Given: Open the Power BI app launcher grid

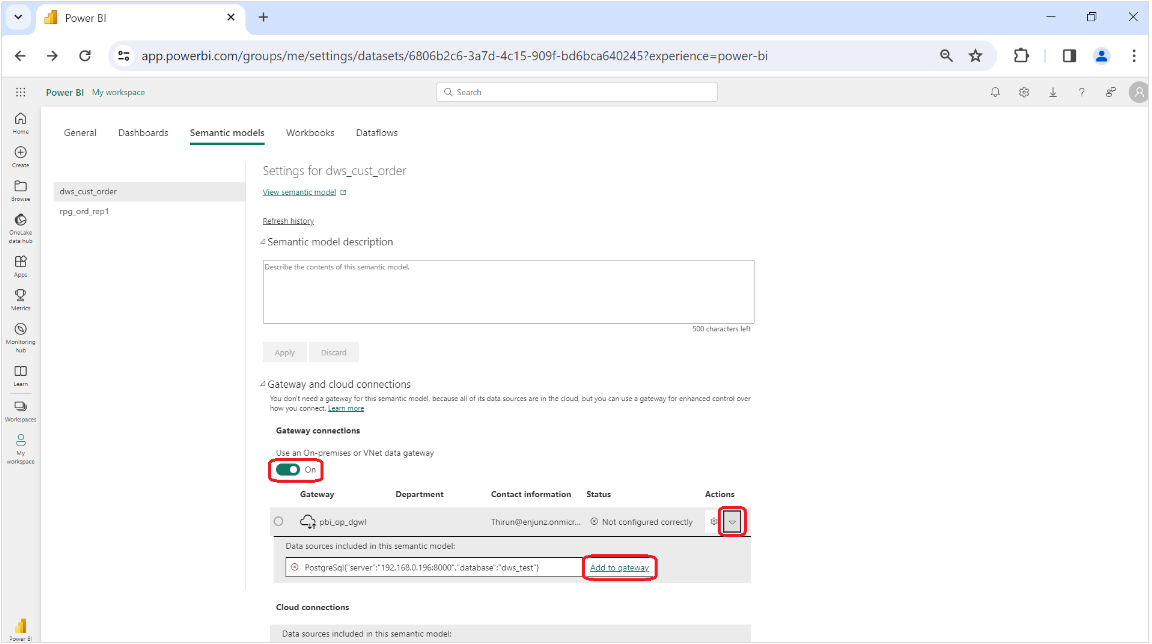Looking at the screenshot, I should 21,93.
